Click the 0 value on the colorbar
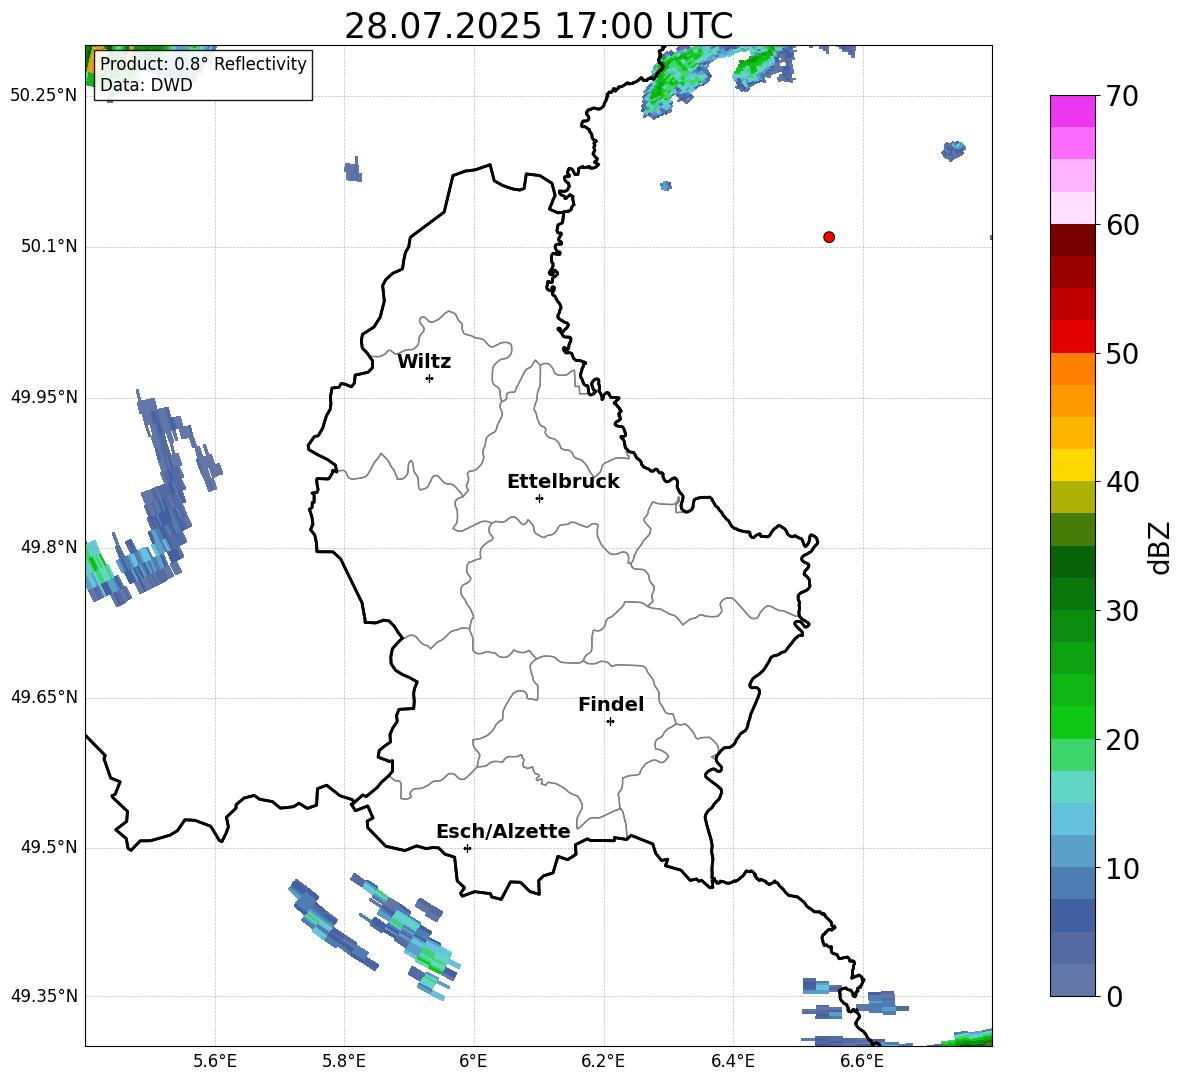The width and height of the screenshot is (1184, 1081). pos(1114,997)
